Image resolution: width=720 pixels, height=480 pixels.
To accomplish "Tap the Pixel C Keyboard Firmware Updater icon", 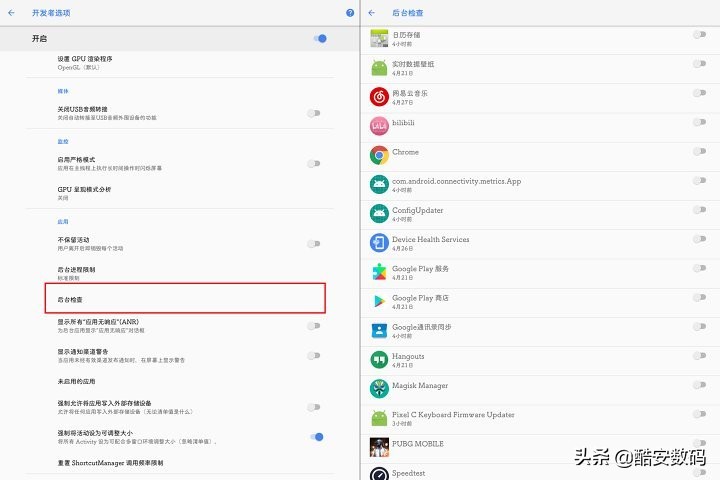I will [x=379, y=418].
